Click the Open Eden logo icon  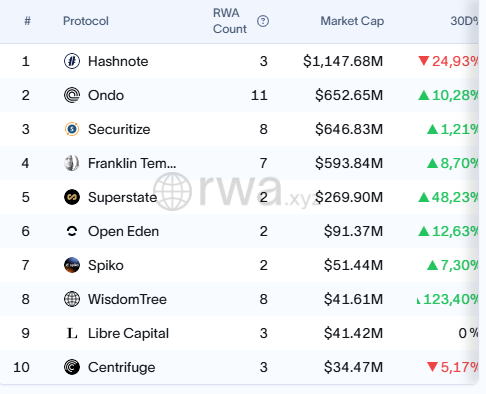pos(72,231)
